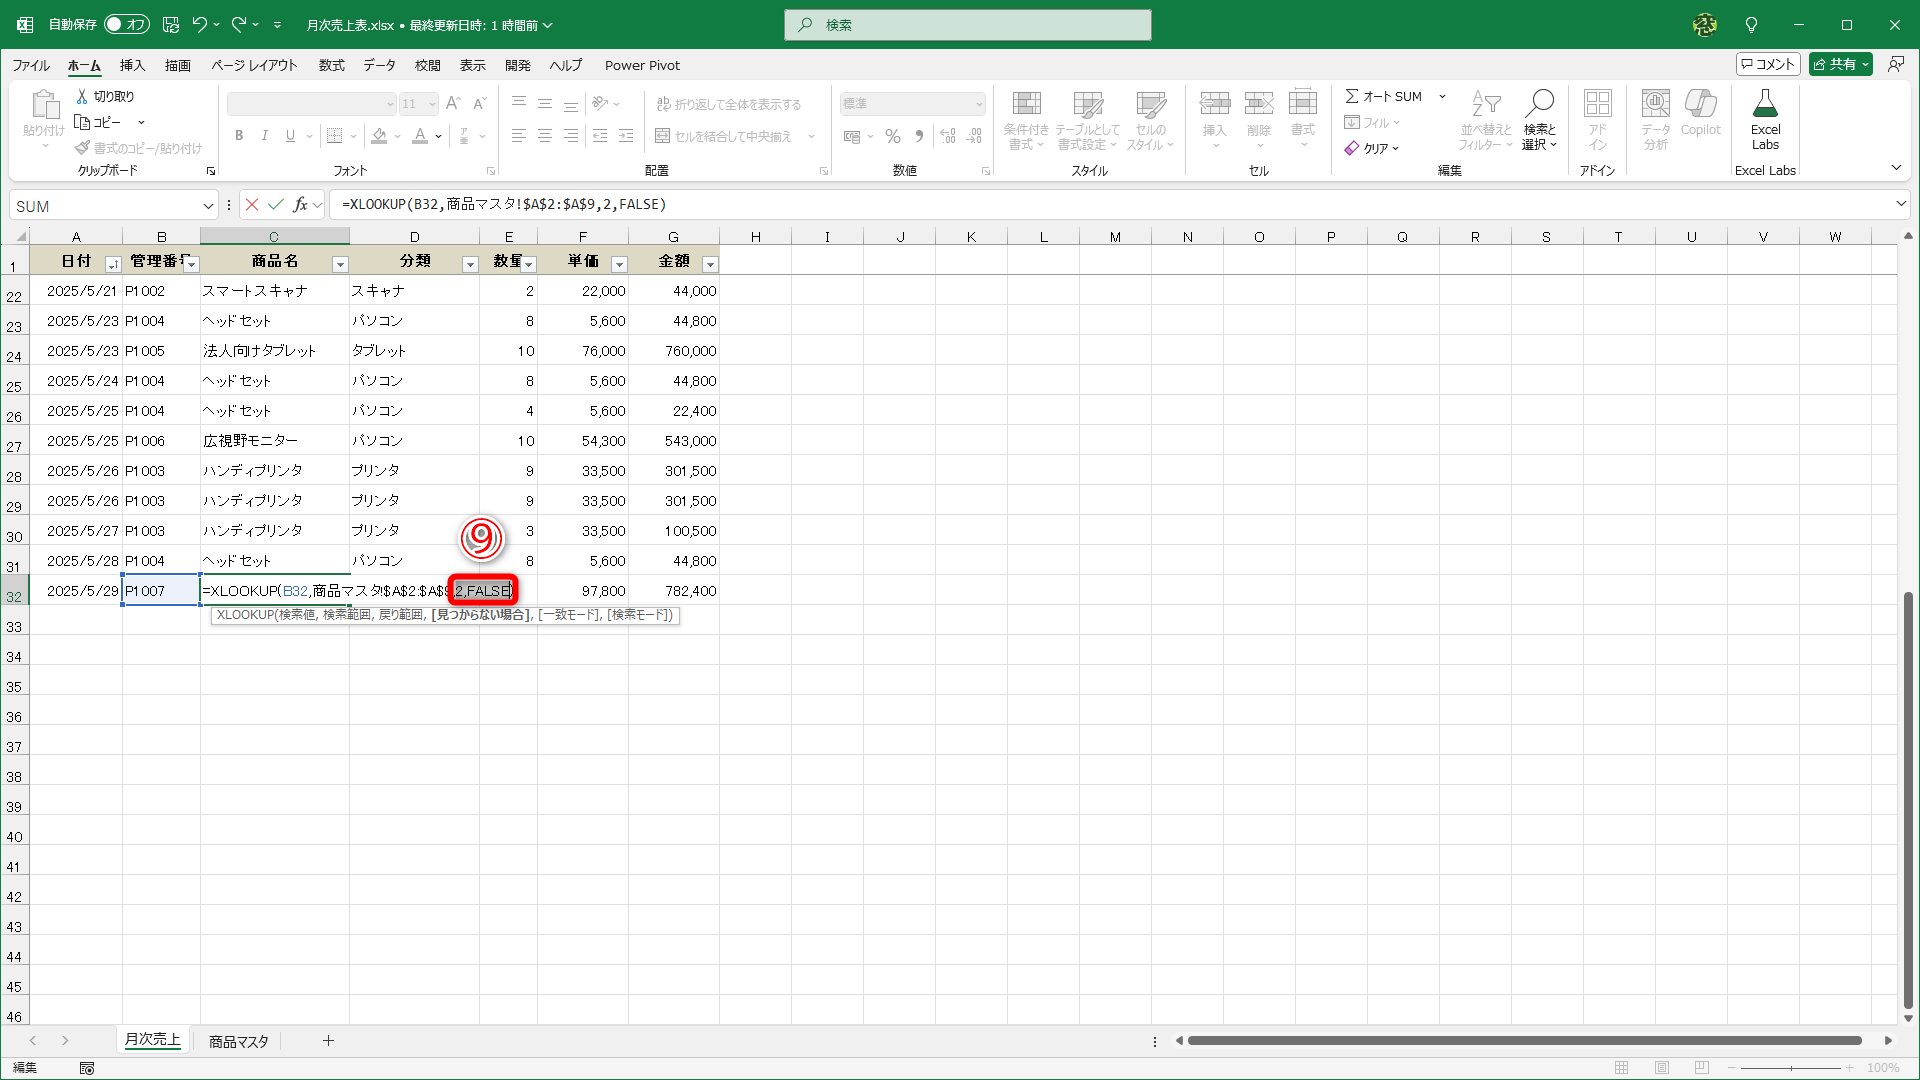Click the lightbulb help icon
This screenshot has width=1920, height=1080.
[1751, 25]
